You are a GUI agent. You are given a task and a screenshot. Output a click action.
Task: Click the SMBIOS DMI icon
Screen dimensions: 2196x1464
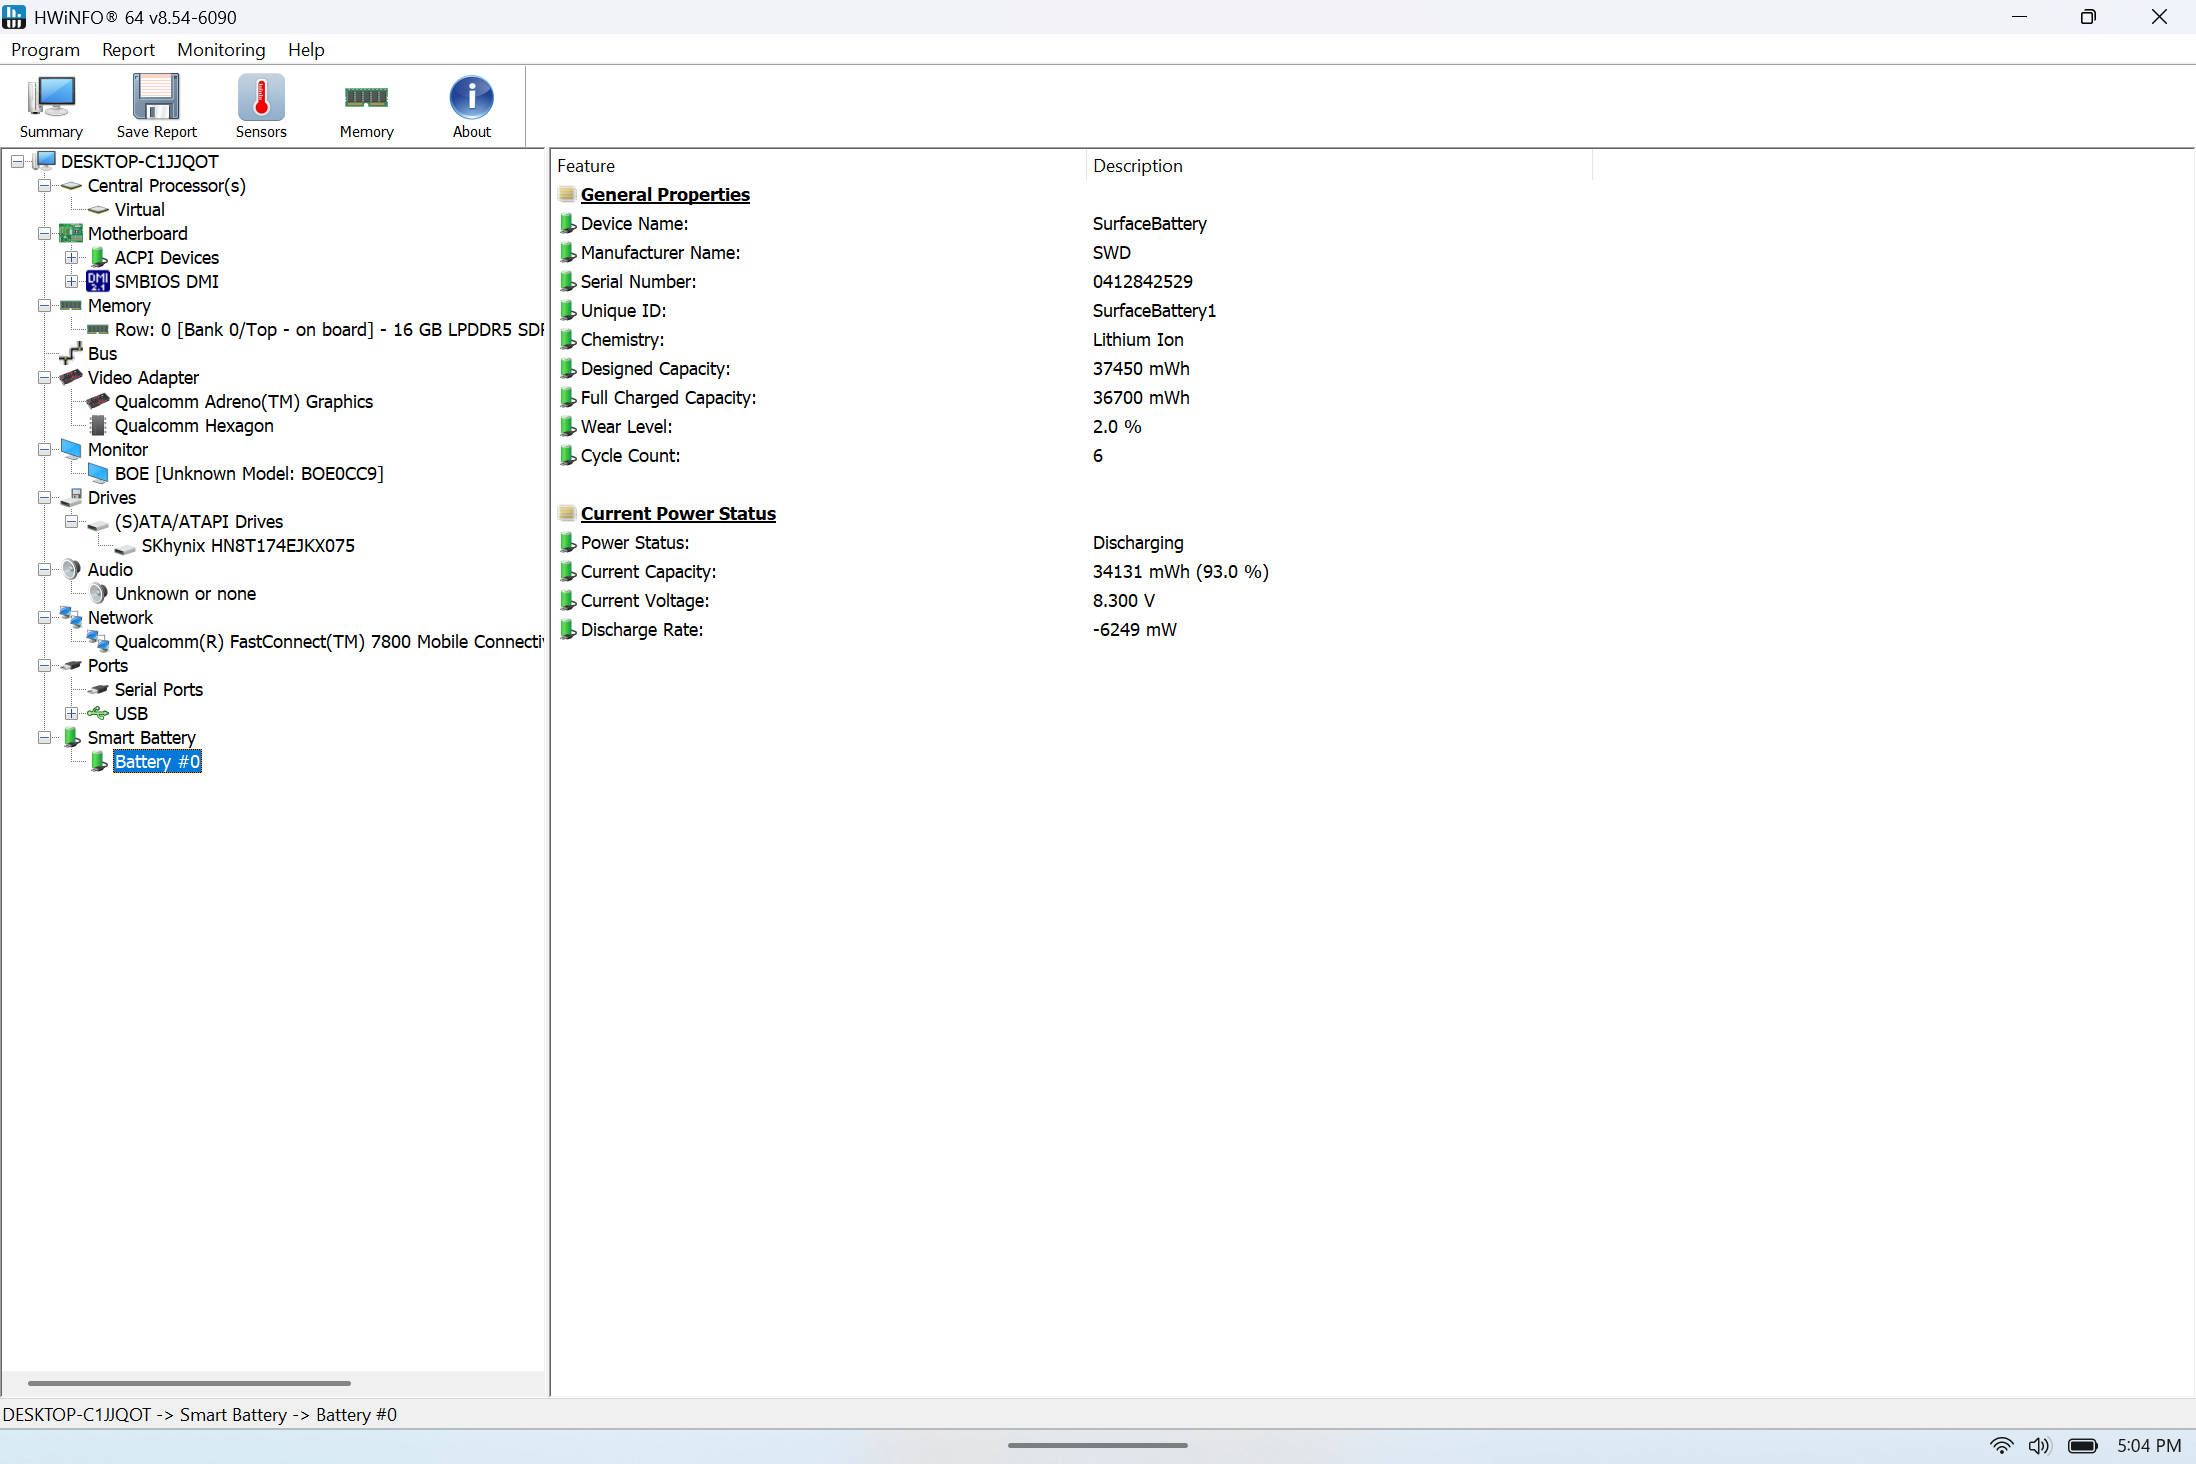(98, 281)
